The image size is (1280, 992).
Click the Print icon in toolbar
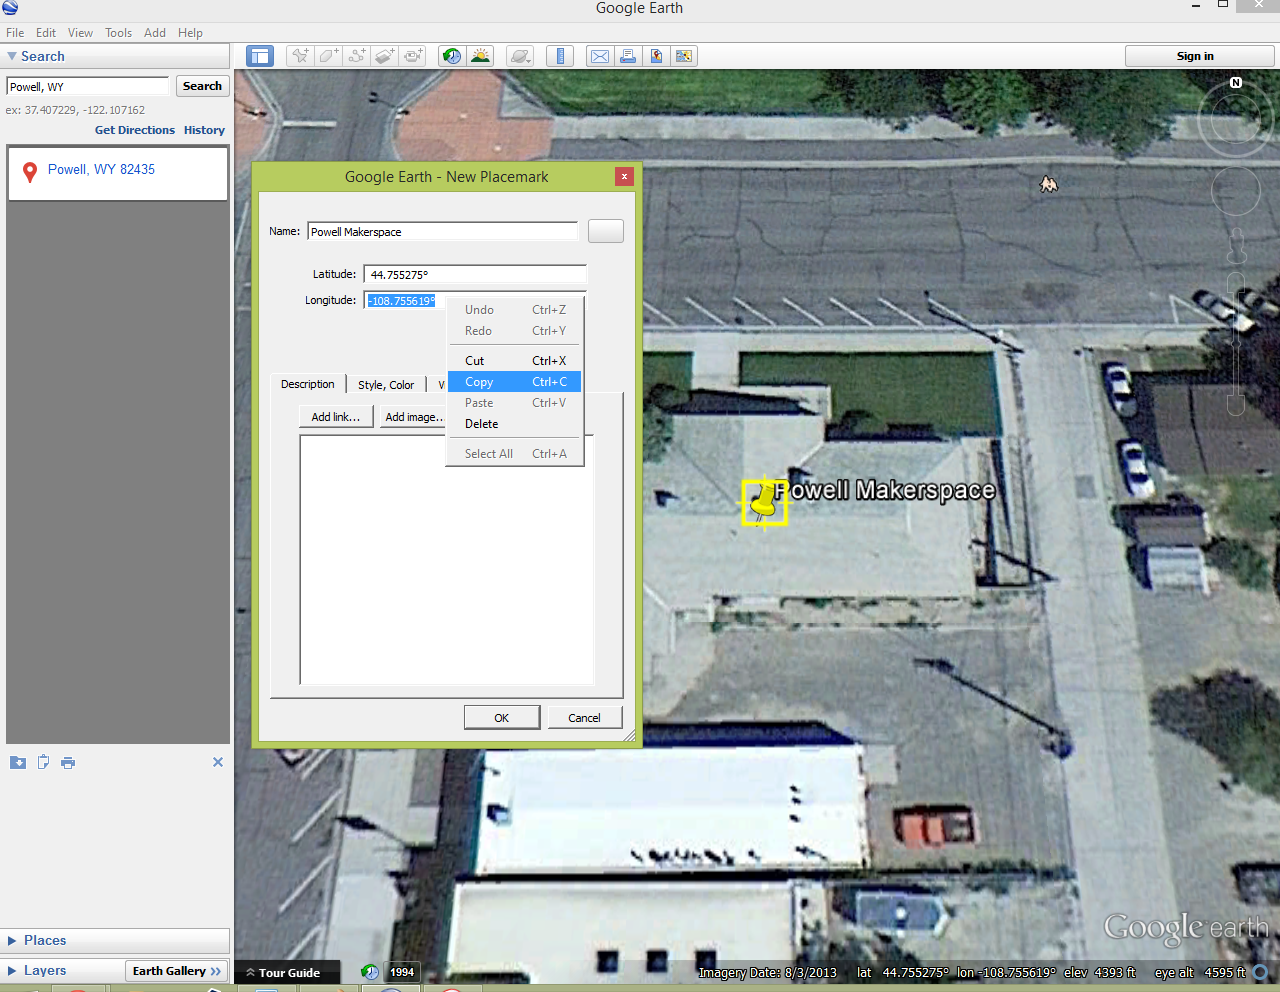click(x=628, y=56)
